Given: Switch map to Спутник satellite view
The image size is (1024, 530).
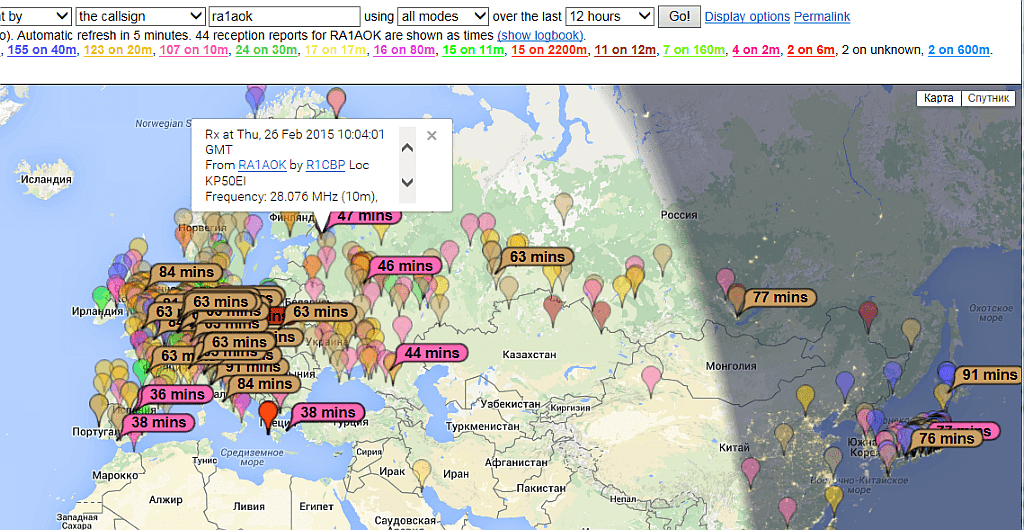Looking at the screenshot, I should tap(988, 98).
